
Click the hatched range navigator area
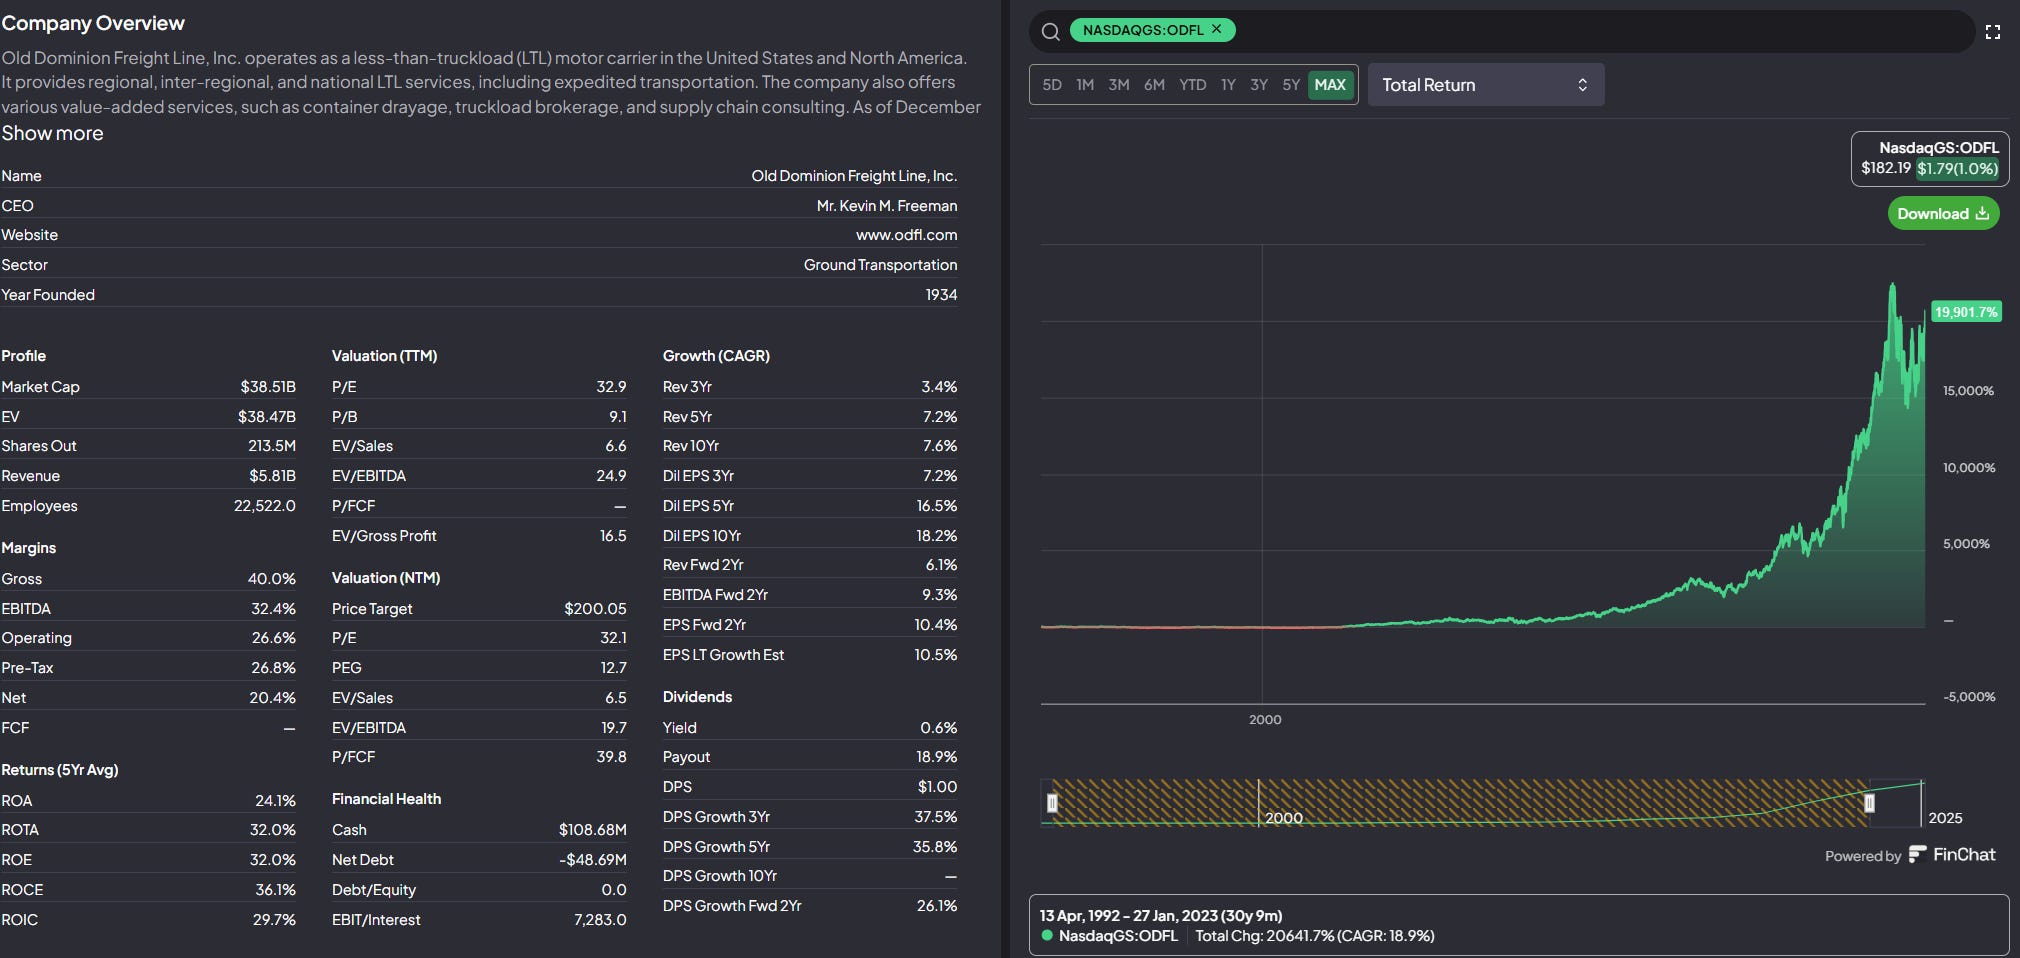(x=1460, y=802)
